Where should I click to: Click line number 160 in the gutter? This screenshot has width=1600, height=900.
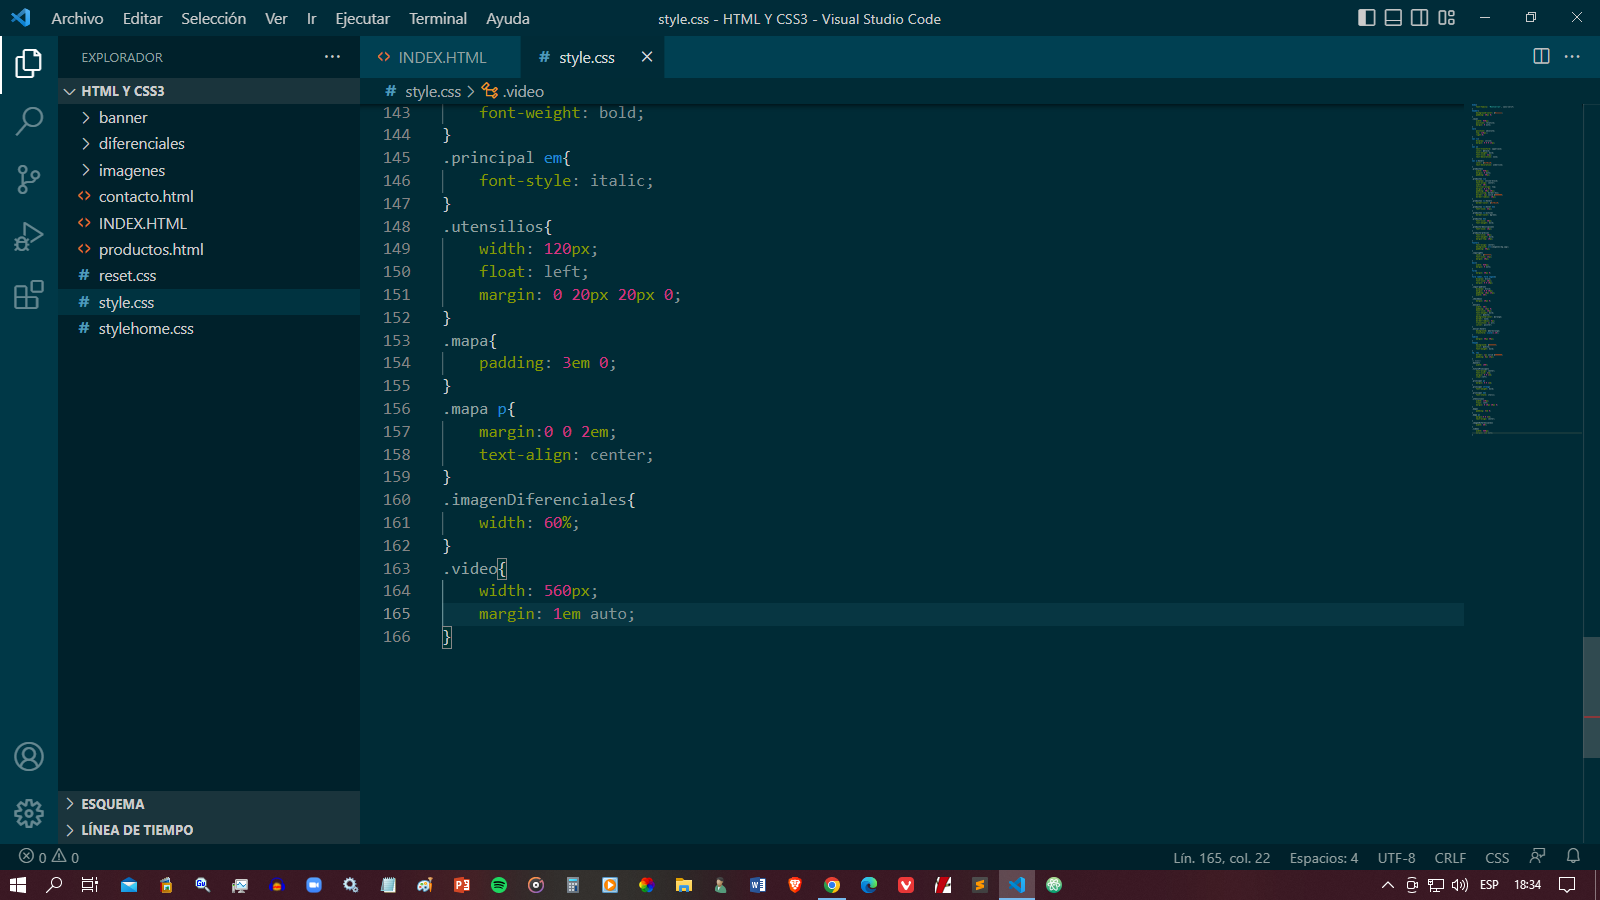pos(397,500)
